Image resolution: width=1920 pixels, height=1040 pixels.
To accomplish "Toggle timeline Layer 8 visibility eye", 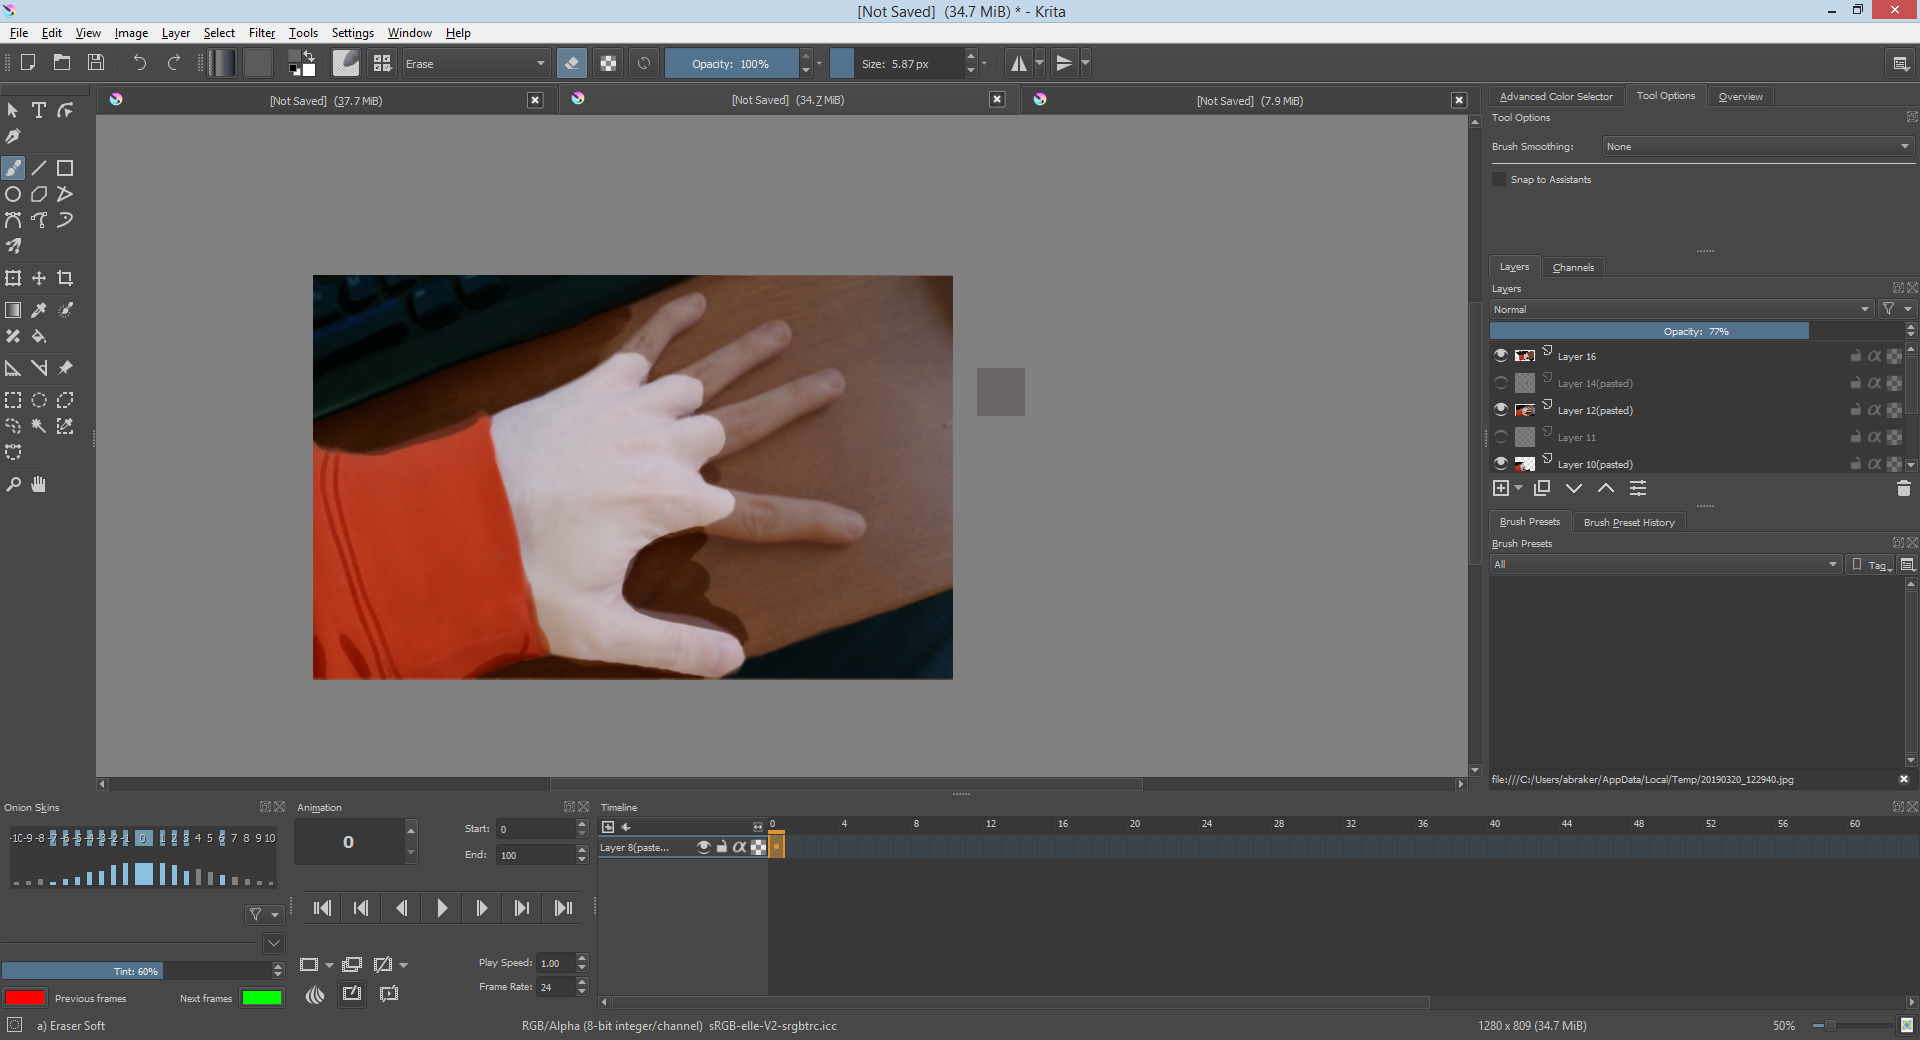I will 704,847.
